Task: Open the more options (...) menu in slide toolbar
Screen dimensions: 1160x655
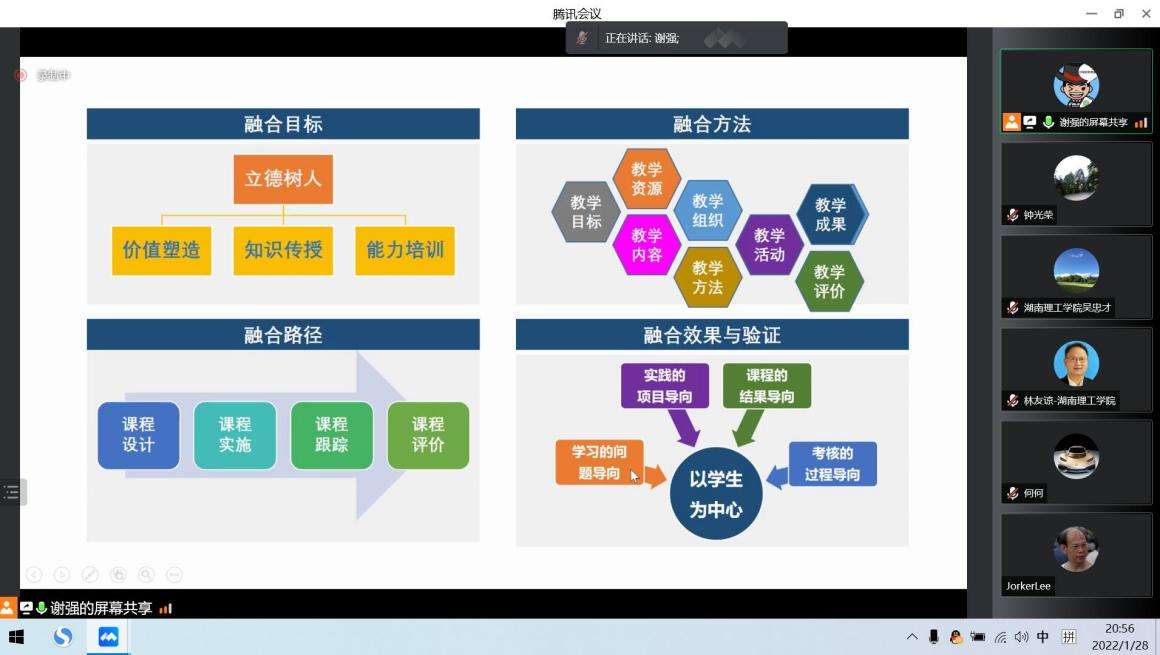Action: [x=173, y=574]
